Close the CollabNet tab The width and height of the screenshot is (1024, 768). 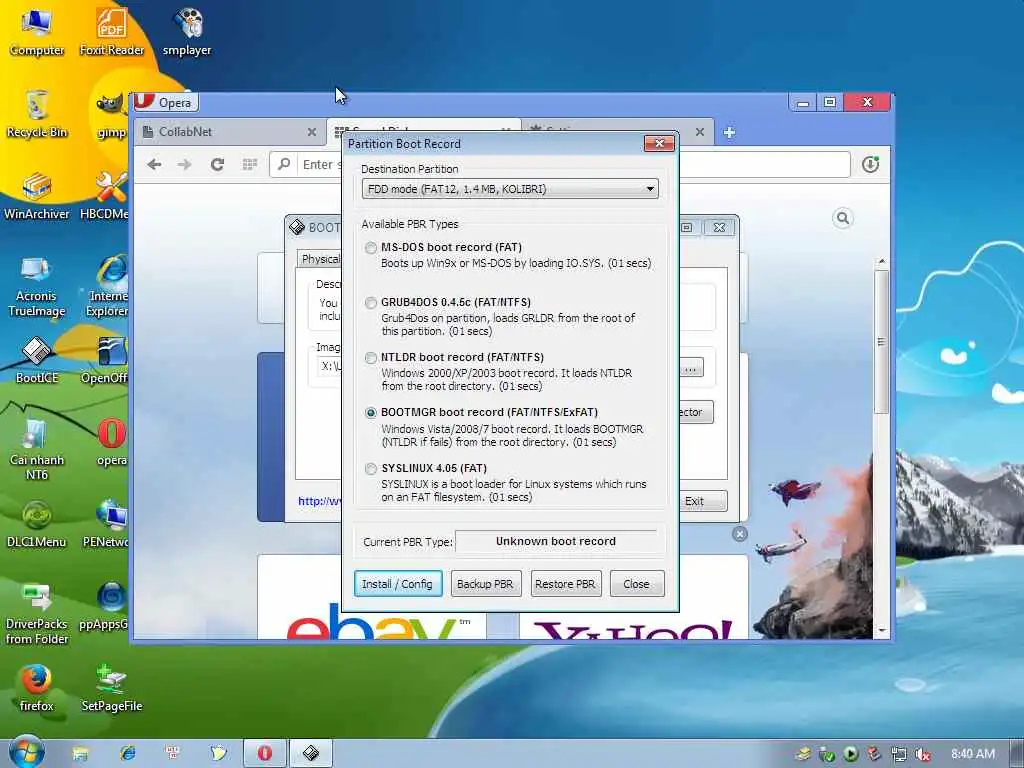312,132
